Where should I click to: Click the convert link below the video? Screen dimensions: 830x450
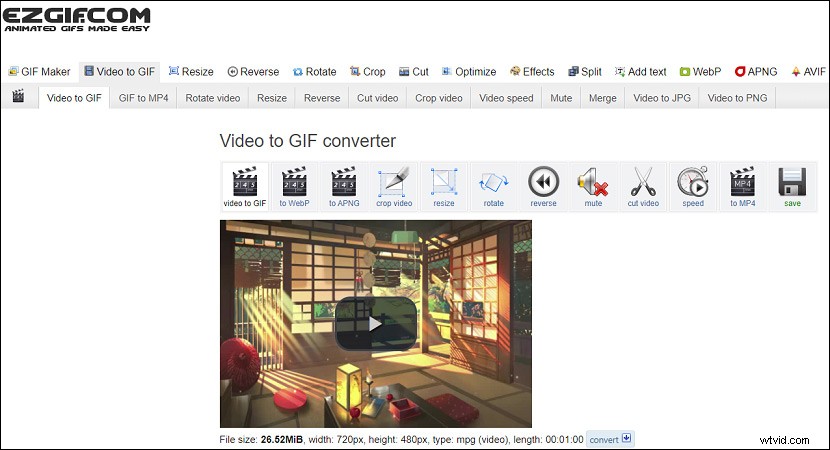610,439
